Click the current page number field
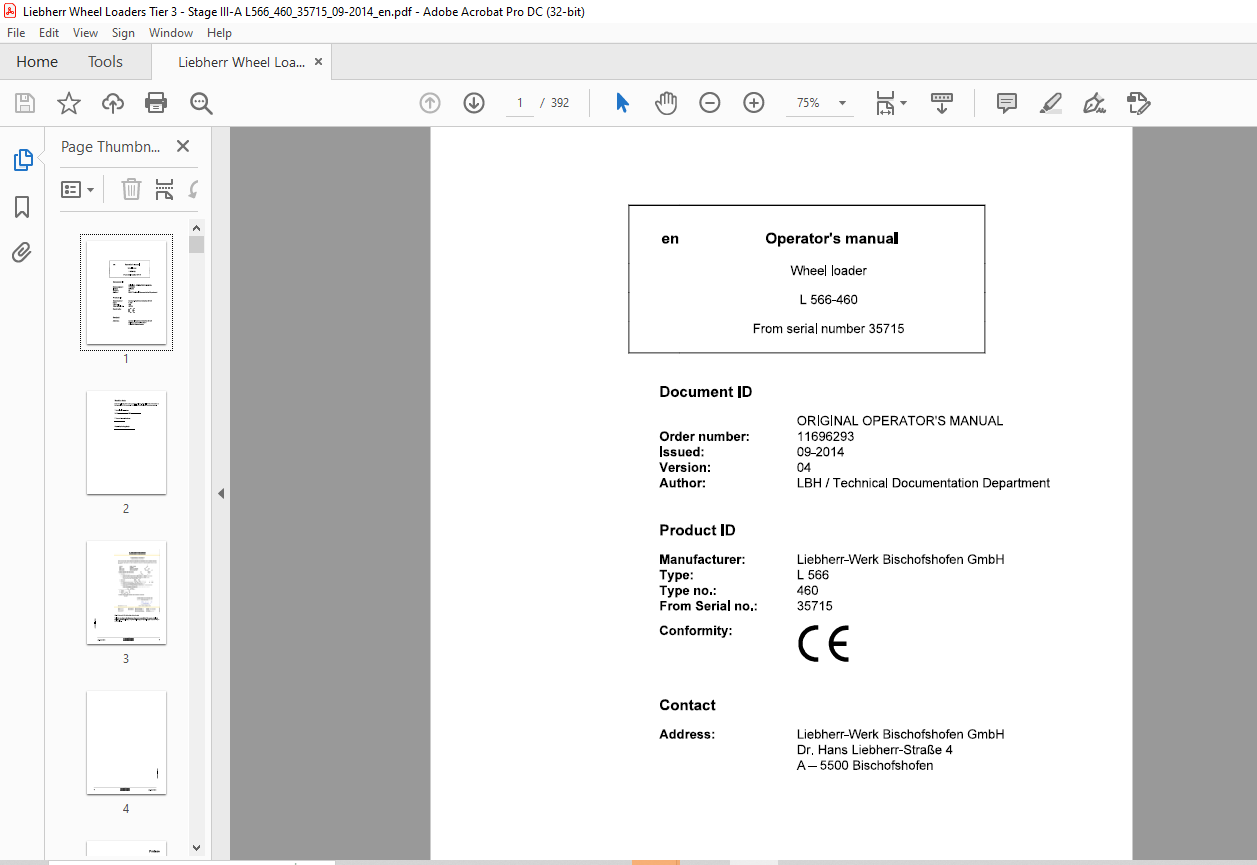 pyautogui.click(x=520, y=103)
